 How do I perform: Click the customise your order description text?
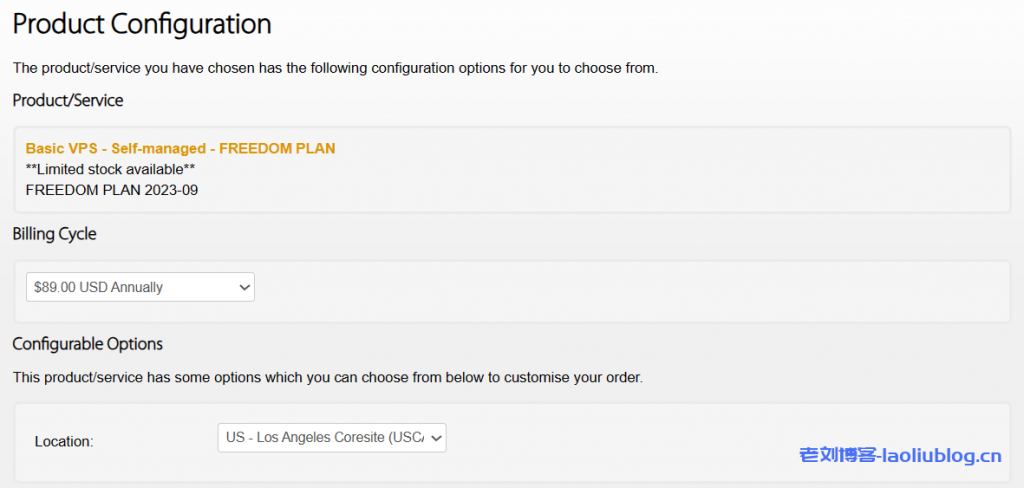[x=327, y=378]
